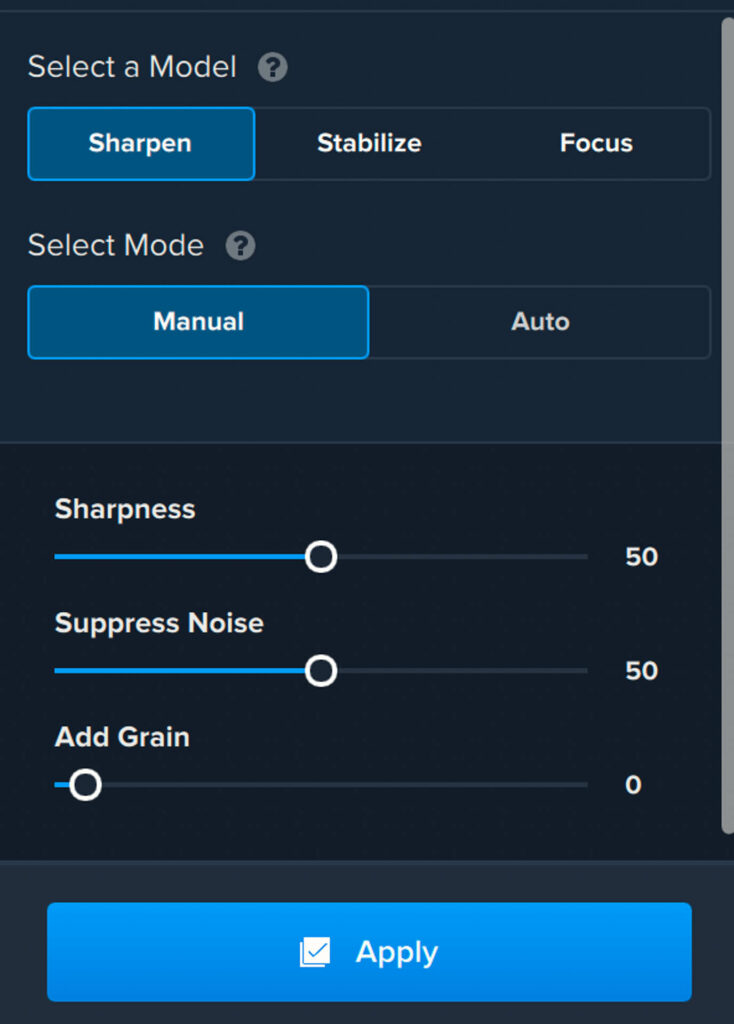
Task: Grab the Suppress Noise slider knob
Action: 321,671
